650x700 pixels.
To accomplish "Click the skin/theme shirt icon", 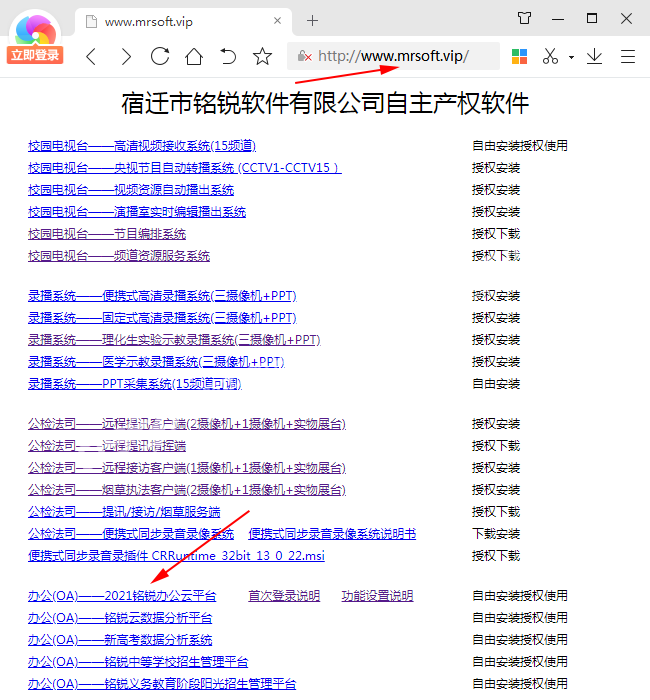I will (x=525, y=18).
